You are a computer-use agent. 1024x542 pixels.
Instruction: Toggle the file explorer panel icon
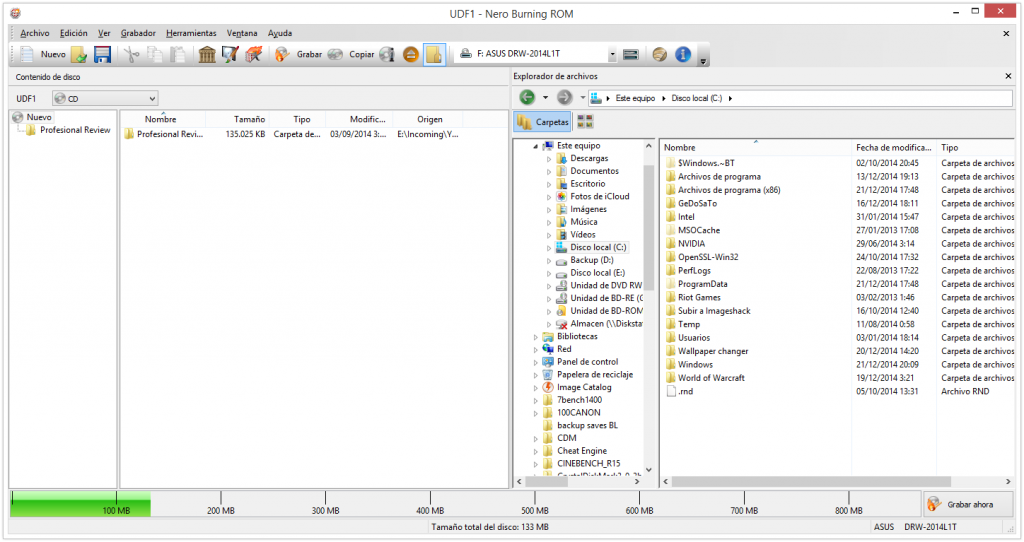point(434,54)
